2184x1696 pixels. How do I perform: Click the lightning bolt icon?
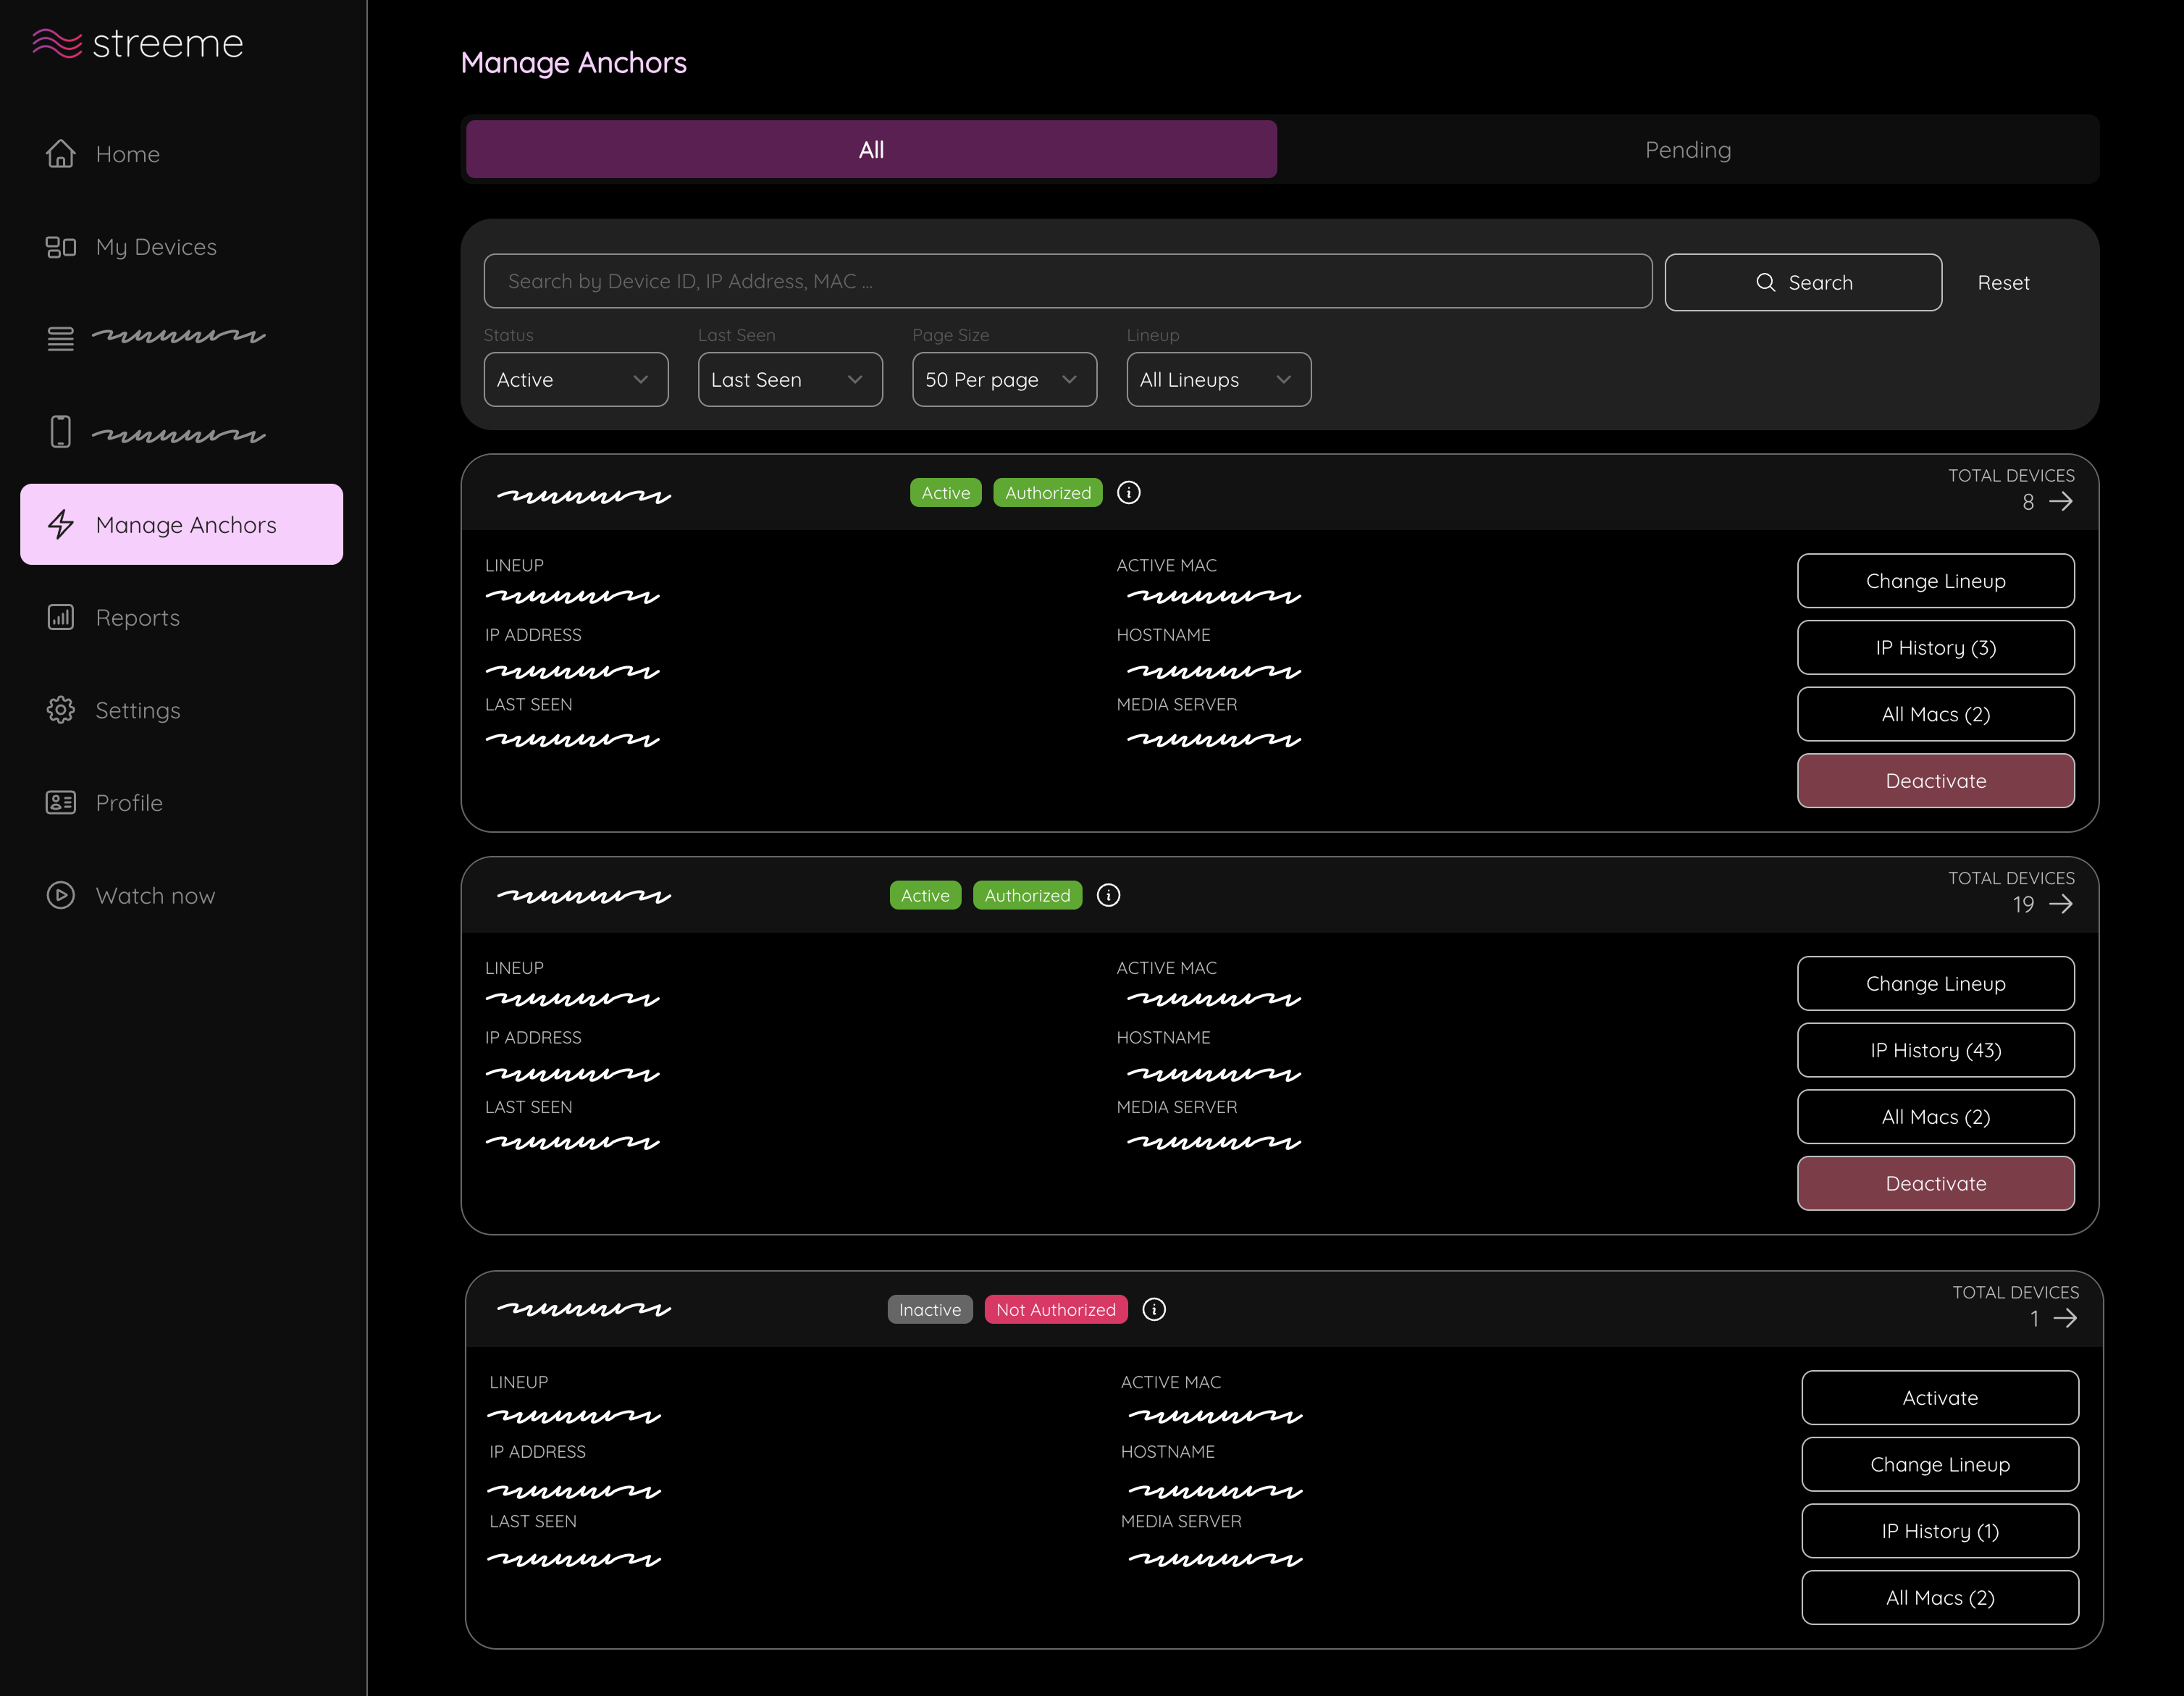61,525
